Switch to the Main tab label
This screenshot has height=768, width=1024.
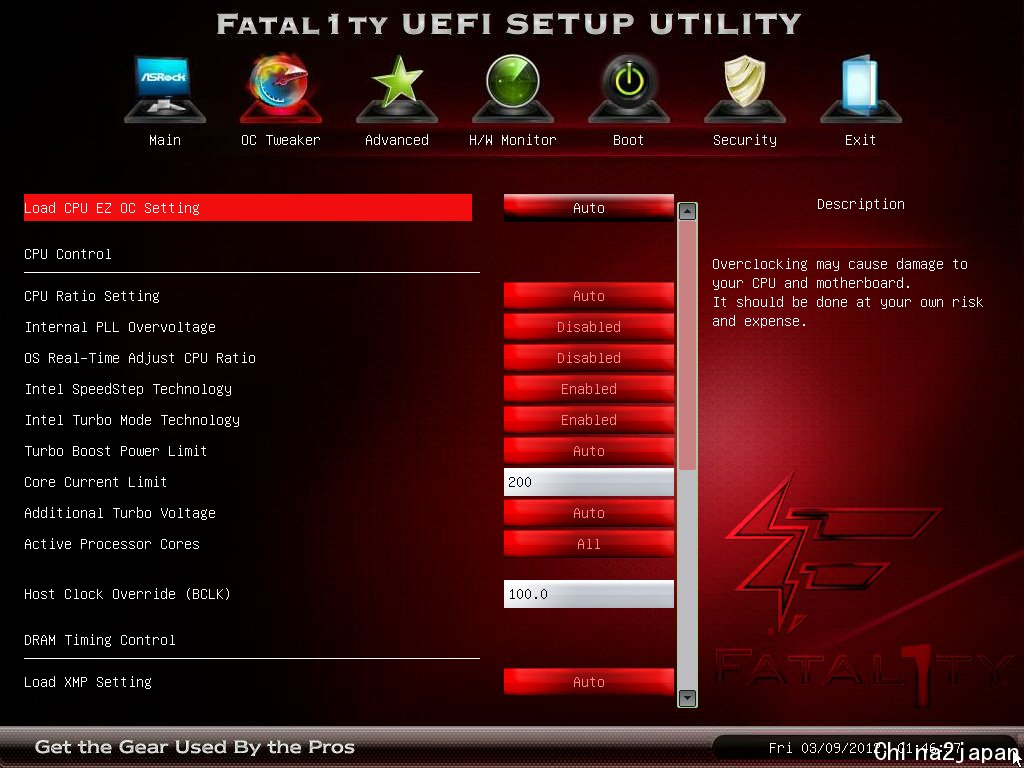coord(165,140)
